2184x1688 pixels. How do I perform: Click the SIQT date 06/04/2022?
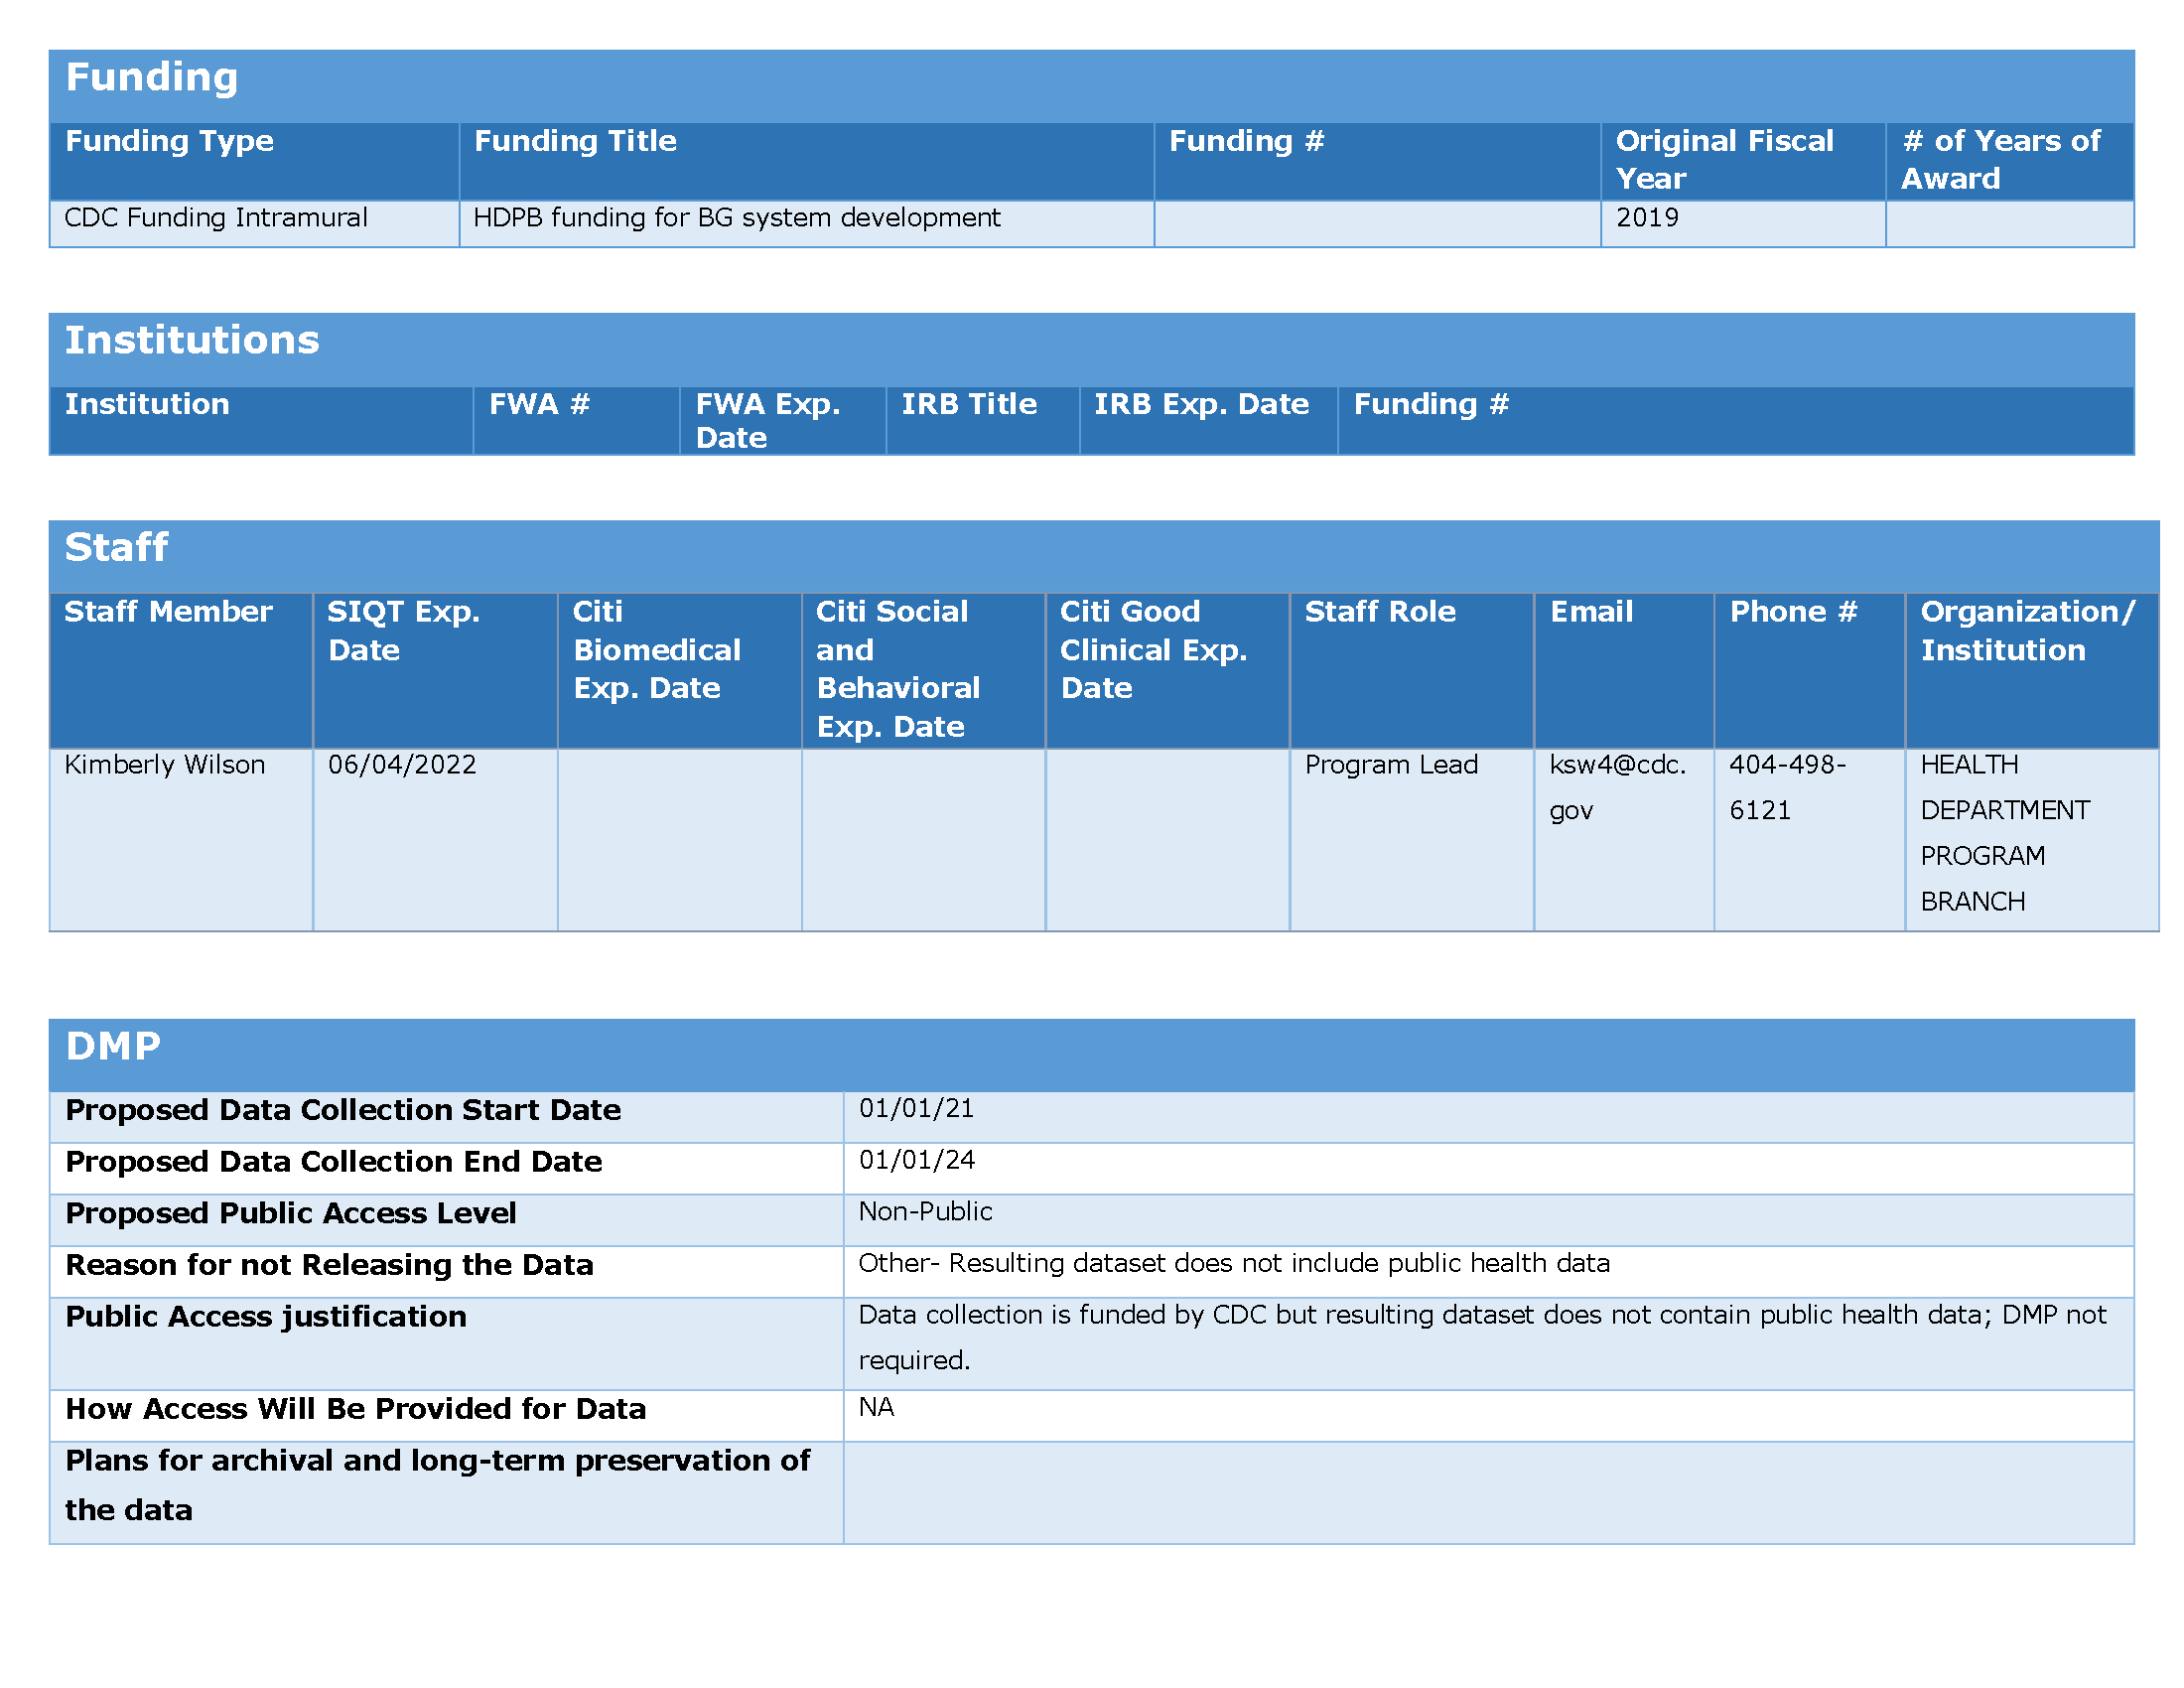tap(402, 765)
